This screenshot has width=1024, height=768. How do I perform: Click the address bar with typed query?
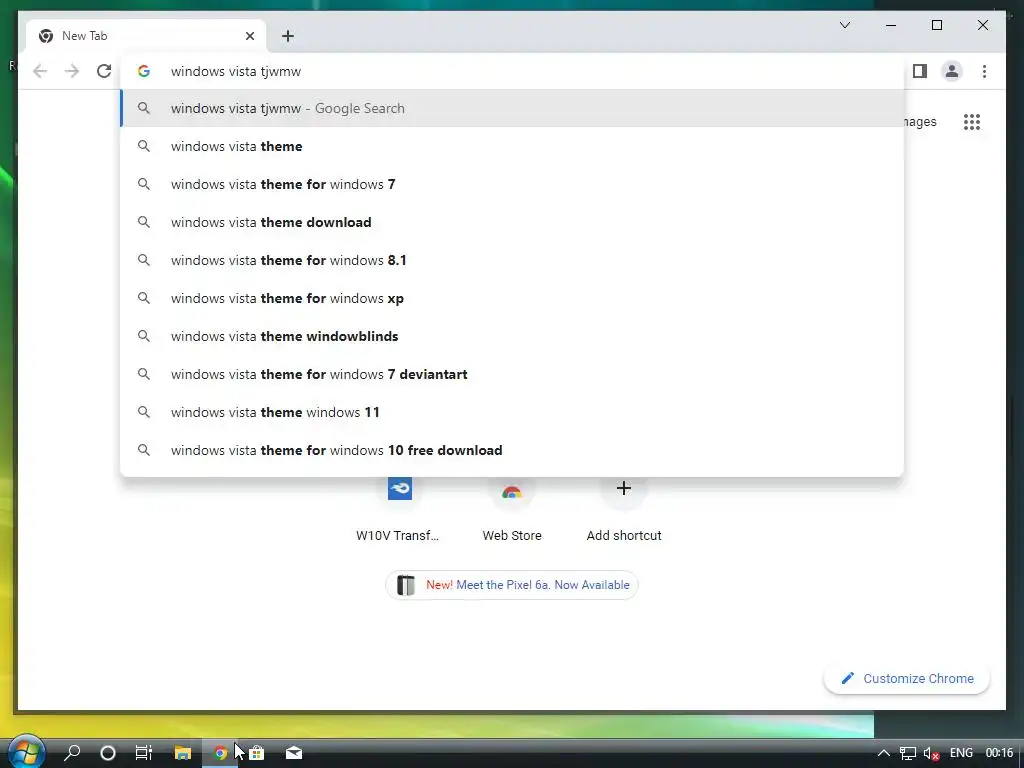(x=513, y=71)
